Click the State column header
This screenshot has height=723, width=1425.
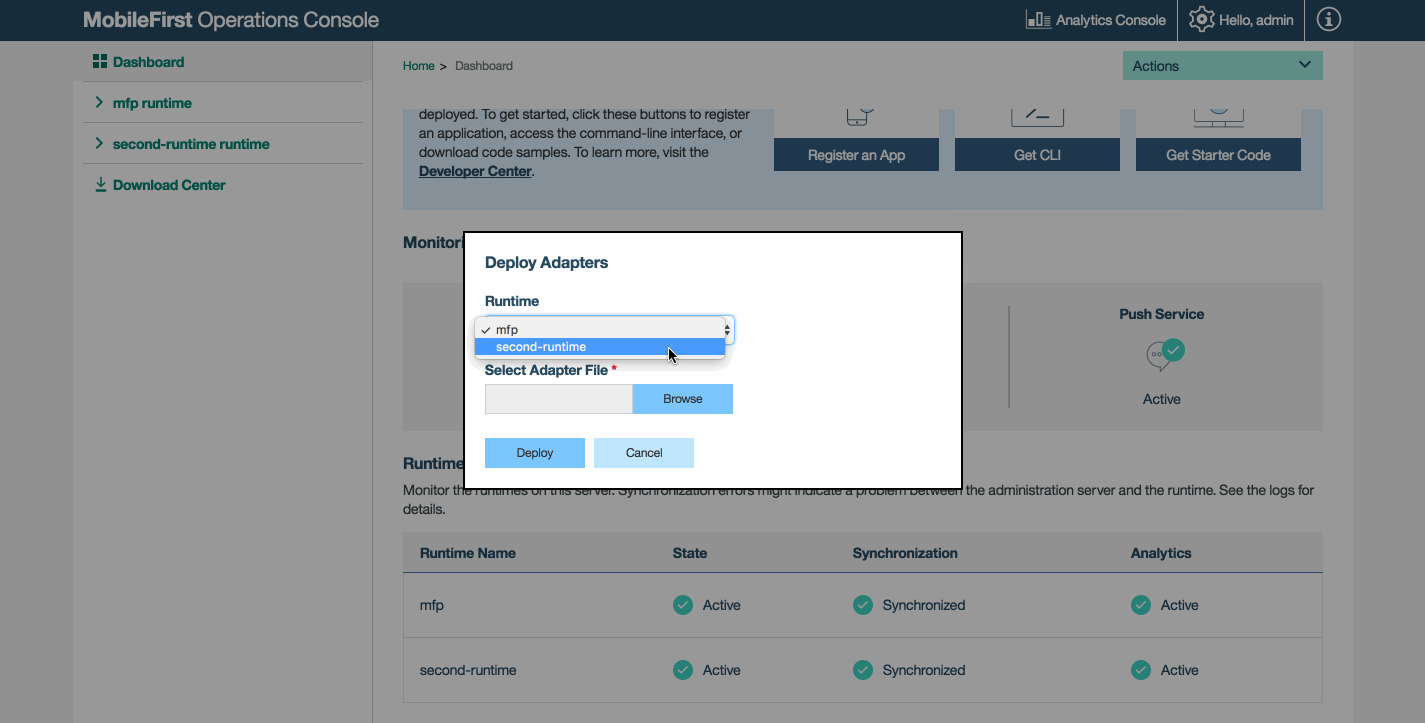click(x=690, y=553)
